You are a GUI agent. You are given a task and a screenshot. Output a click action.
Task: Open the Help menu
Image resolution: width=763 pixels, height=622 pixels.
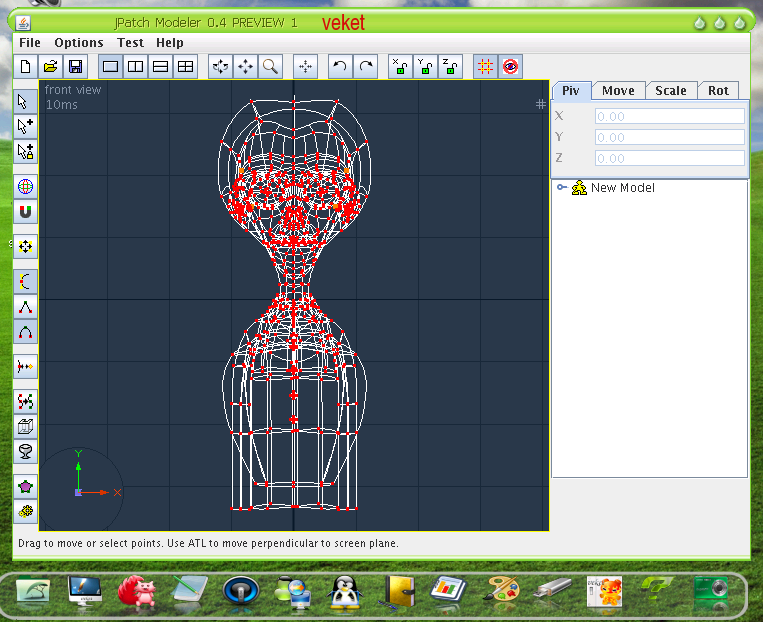coord(170,43)
